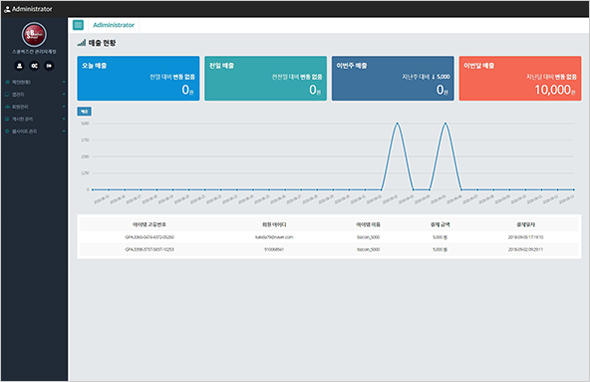Open the teal 전일 매출 card
The height and width of the screenshot is (382, 590).
(x=265, y=78)
